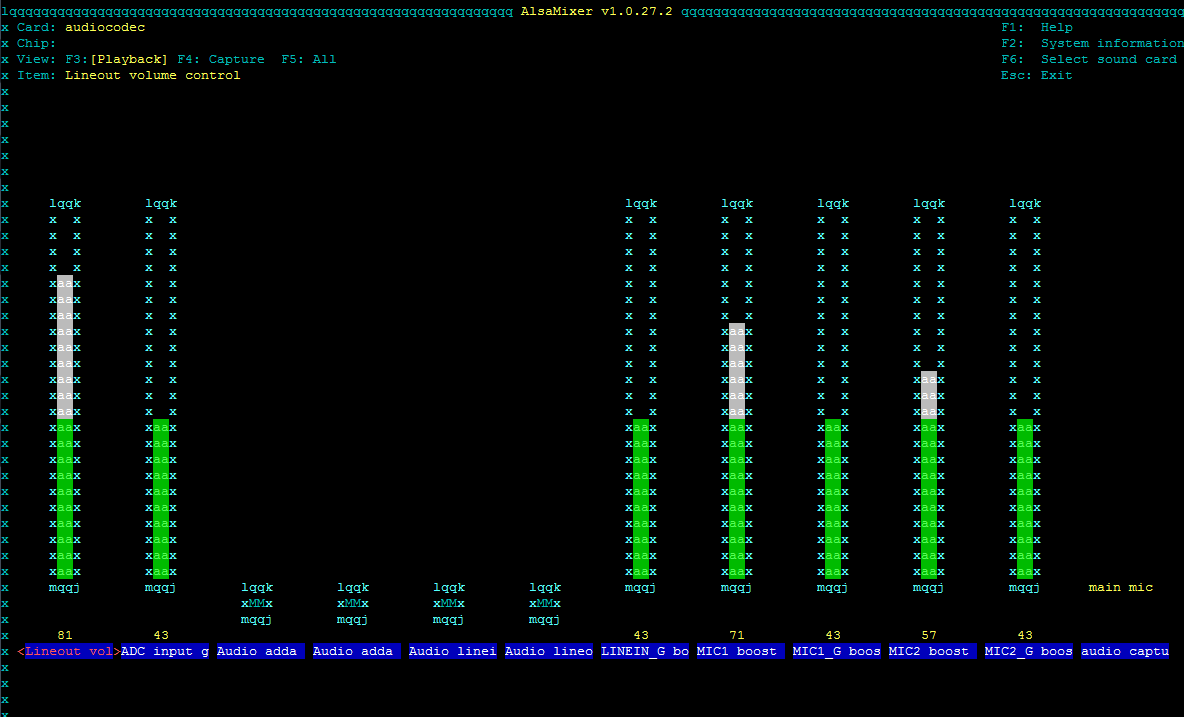1184x717 pixels.
Task: Click the Esc Exit entry
Action: 1037,75
